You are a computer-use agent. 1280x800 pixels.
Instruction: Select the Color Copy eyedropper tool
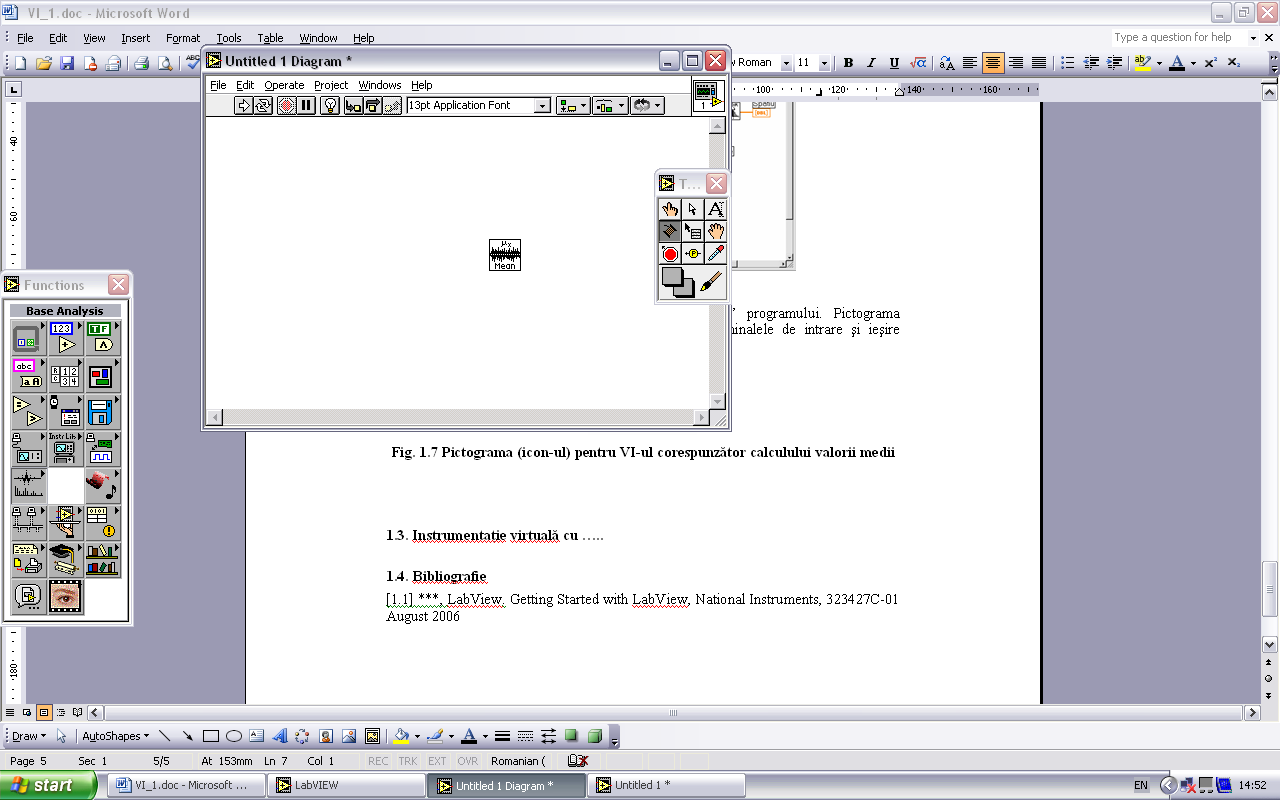(x=716, y=254)
